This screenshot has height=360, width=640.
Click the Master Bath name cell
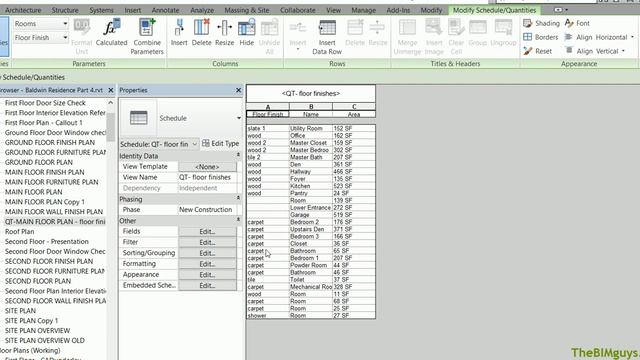pyautogui.click(x=311, y=157)
